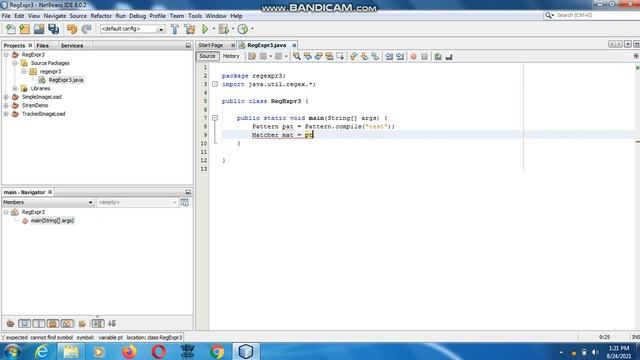Open Google Chrome from the taskbar
Image resolution: width=640 pixels, height=360 pixels.
coord(217,351)
